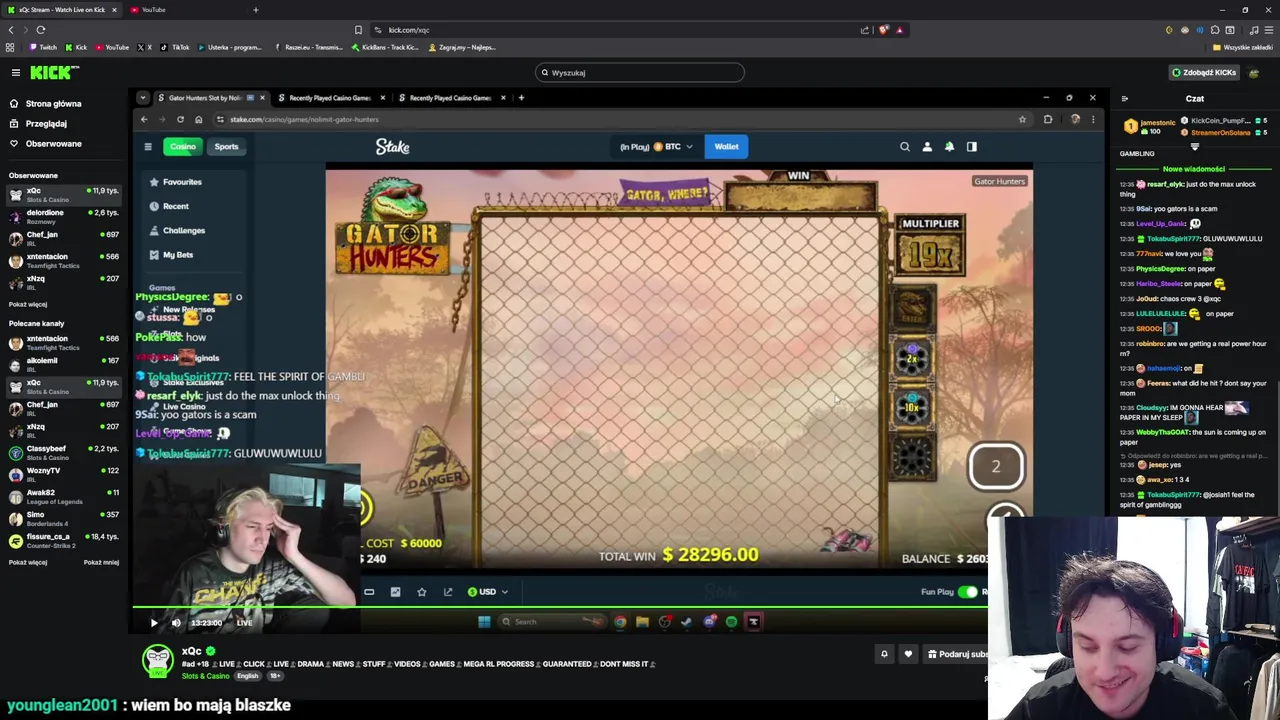Go back in the outer browser
1280x720 pixels.
coord(11,30)
